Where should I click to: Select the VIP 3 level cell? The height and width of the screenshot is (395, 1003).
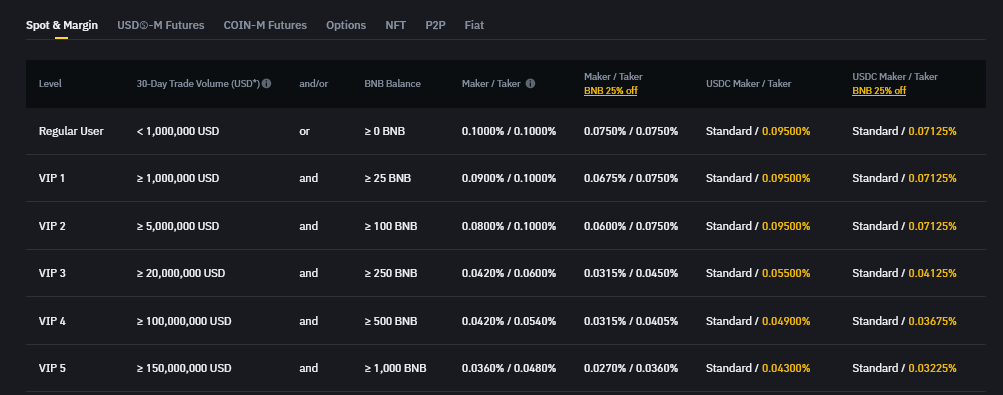(x=52, y=274)
